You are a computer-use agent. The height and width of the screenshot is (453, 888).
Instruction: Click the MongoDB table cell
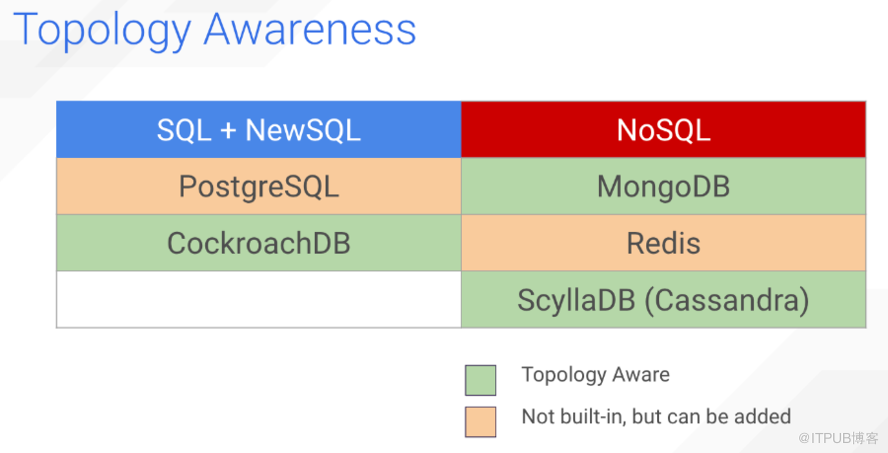(663, 186)
